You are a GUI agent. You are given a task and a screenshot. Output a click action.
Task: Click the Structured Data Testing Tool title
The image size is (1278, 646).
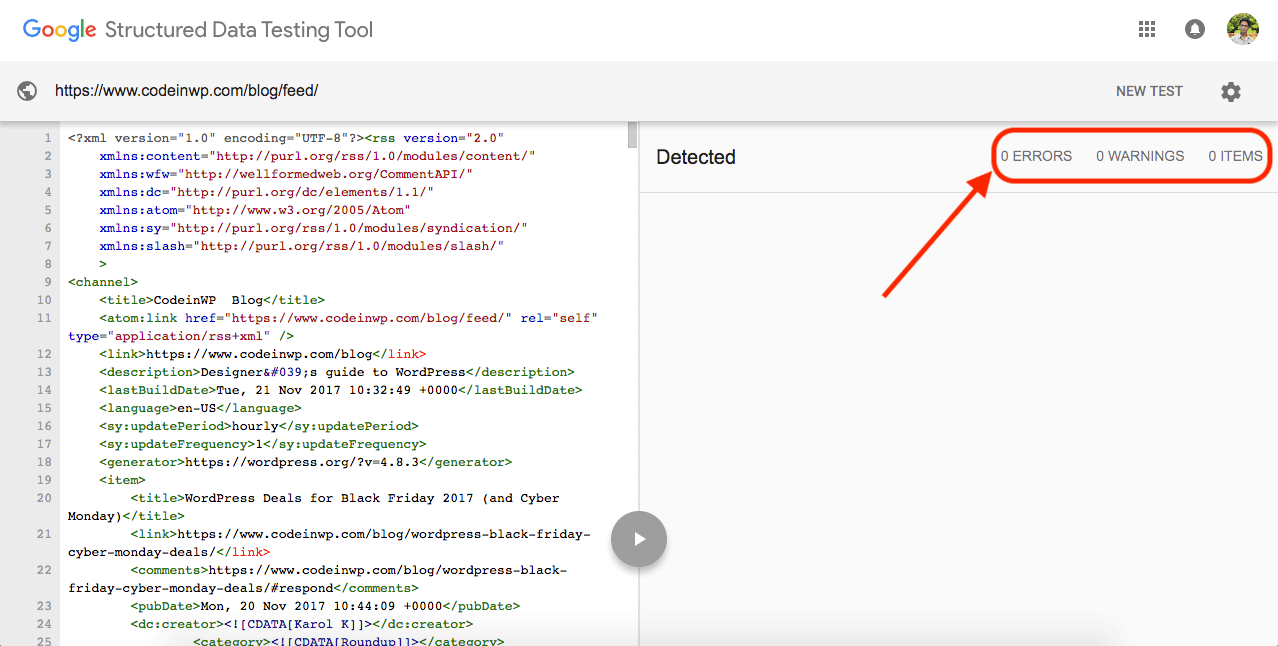coord(239,30)
